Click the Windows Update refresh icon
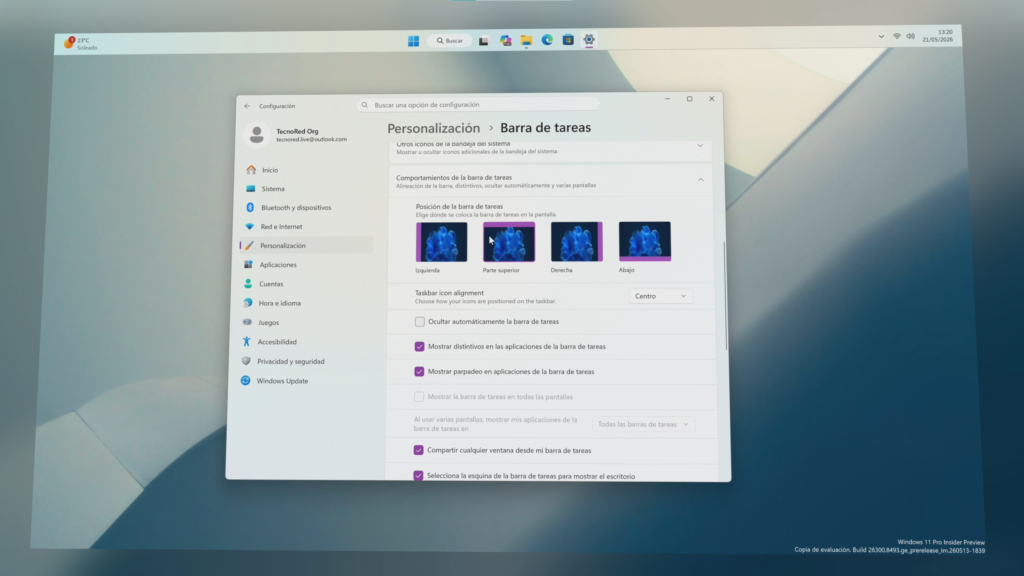The image size is (1024, 576). 246,381
